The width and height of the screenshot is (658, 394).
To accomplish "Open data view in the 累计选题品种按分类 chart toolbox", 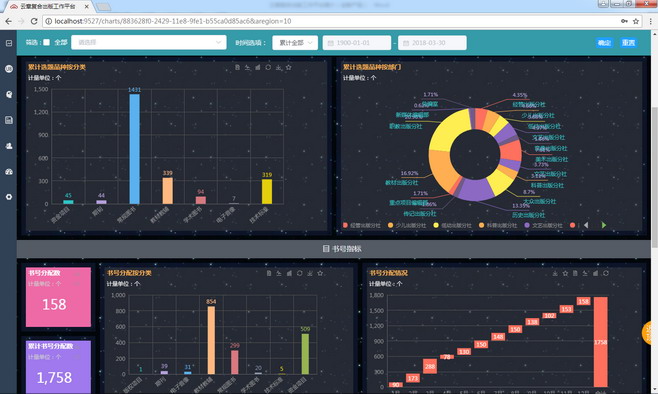I will [237, 67].
